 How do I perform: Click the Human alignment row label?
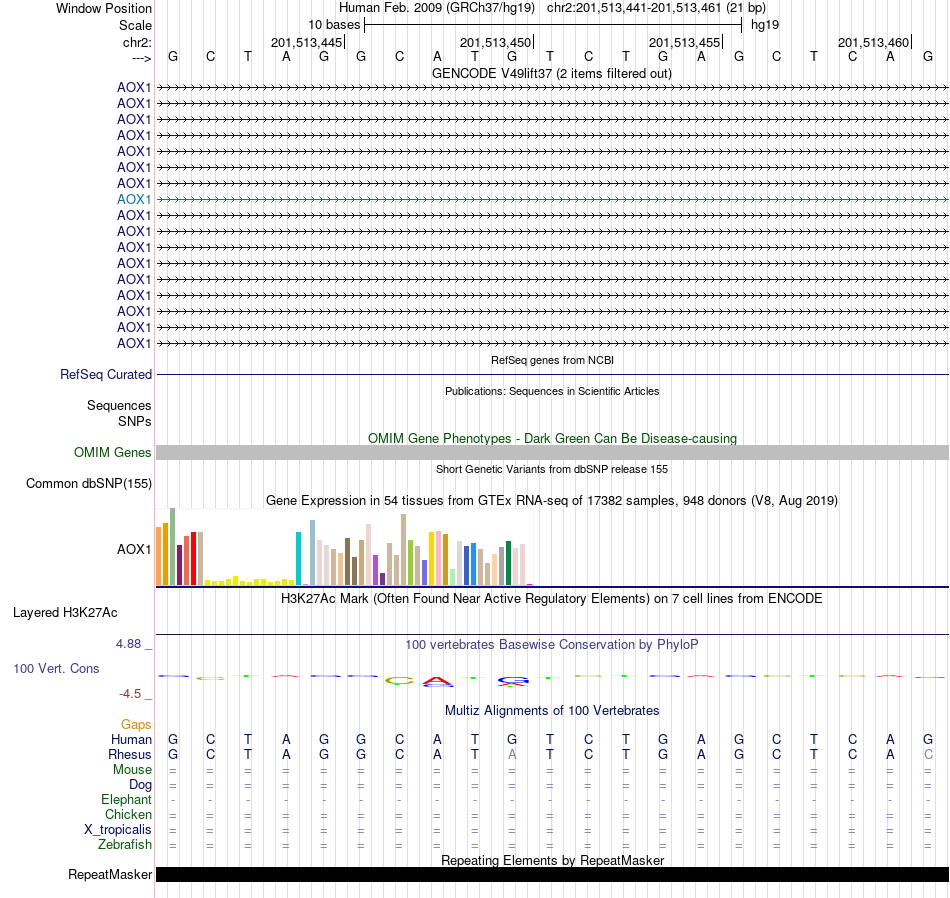coord(131,739)
